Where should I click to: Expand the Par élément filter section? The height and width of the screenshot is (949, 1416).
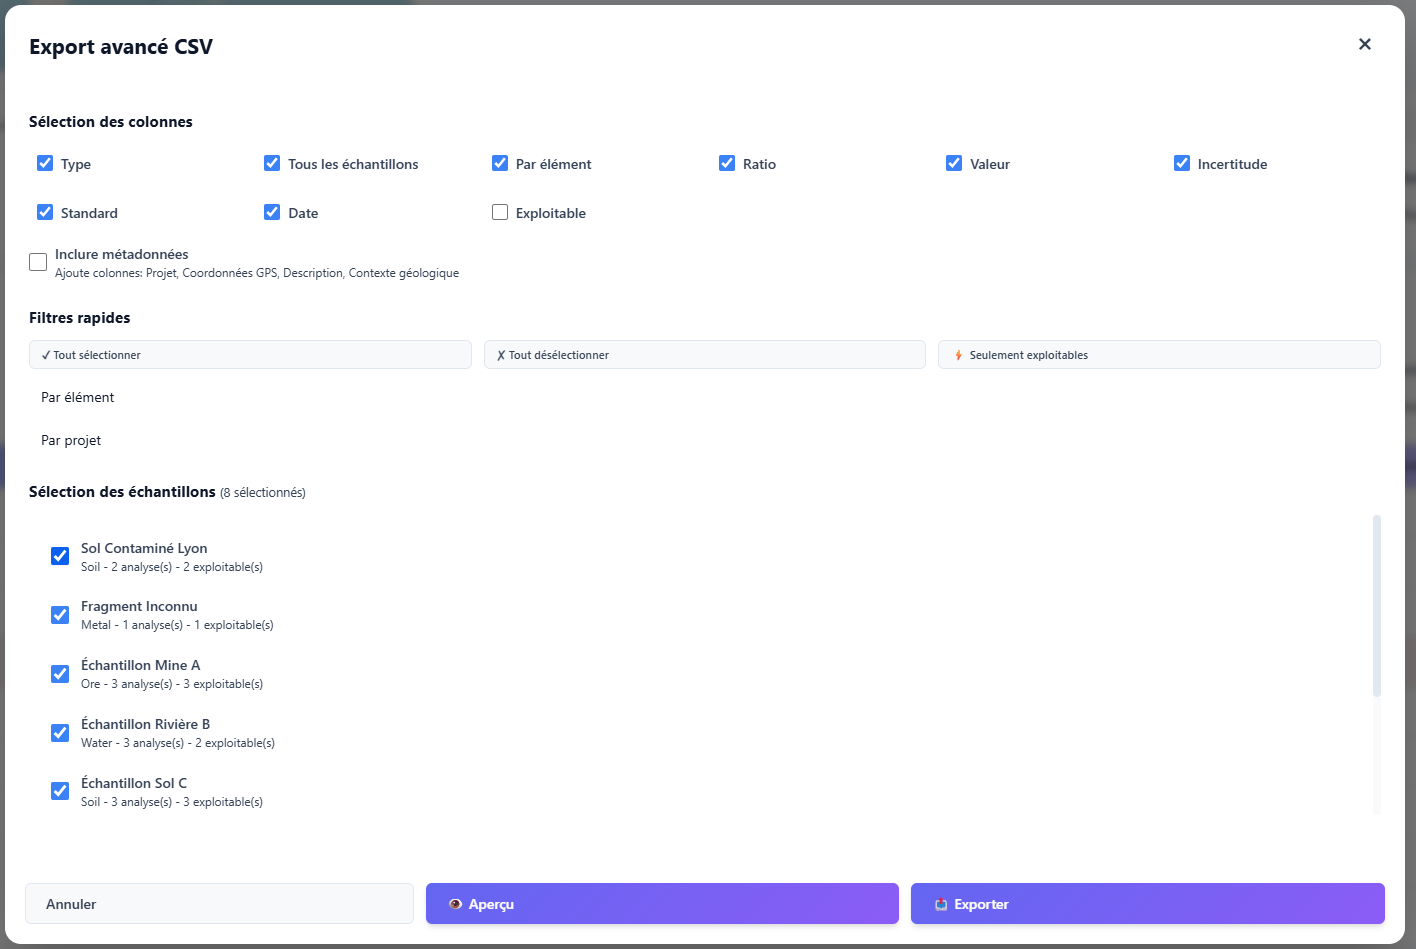click(x=77, y=397)
